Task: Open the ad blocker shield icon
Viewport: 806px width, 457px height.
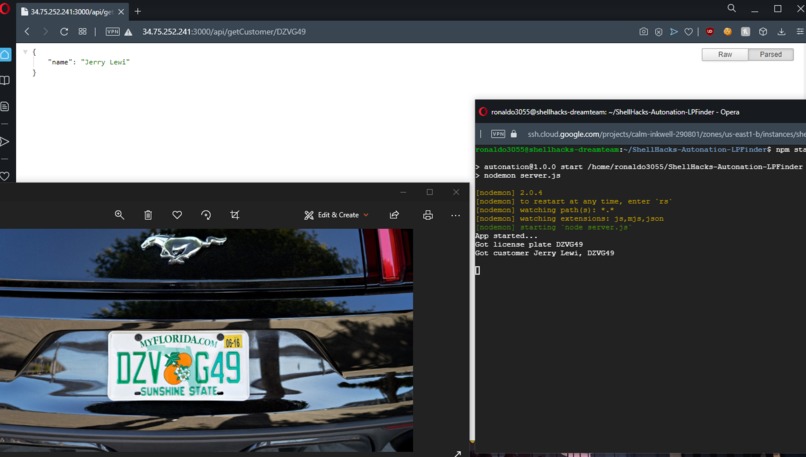Action: tap(658, 32)
